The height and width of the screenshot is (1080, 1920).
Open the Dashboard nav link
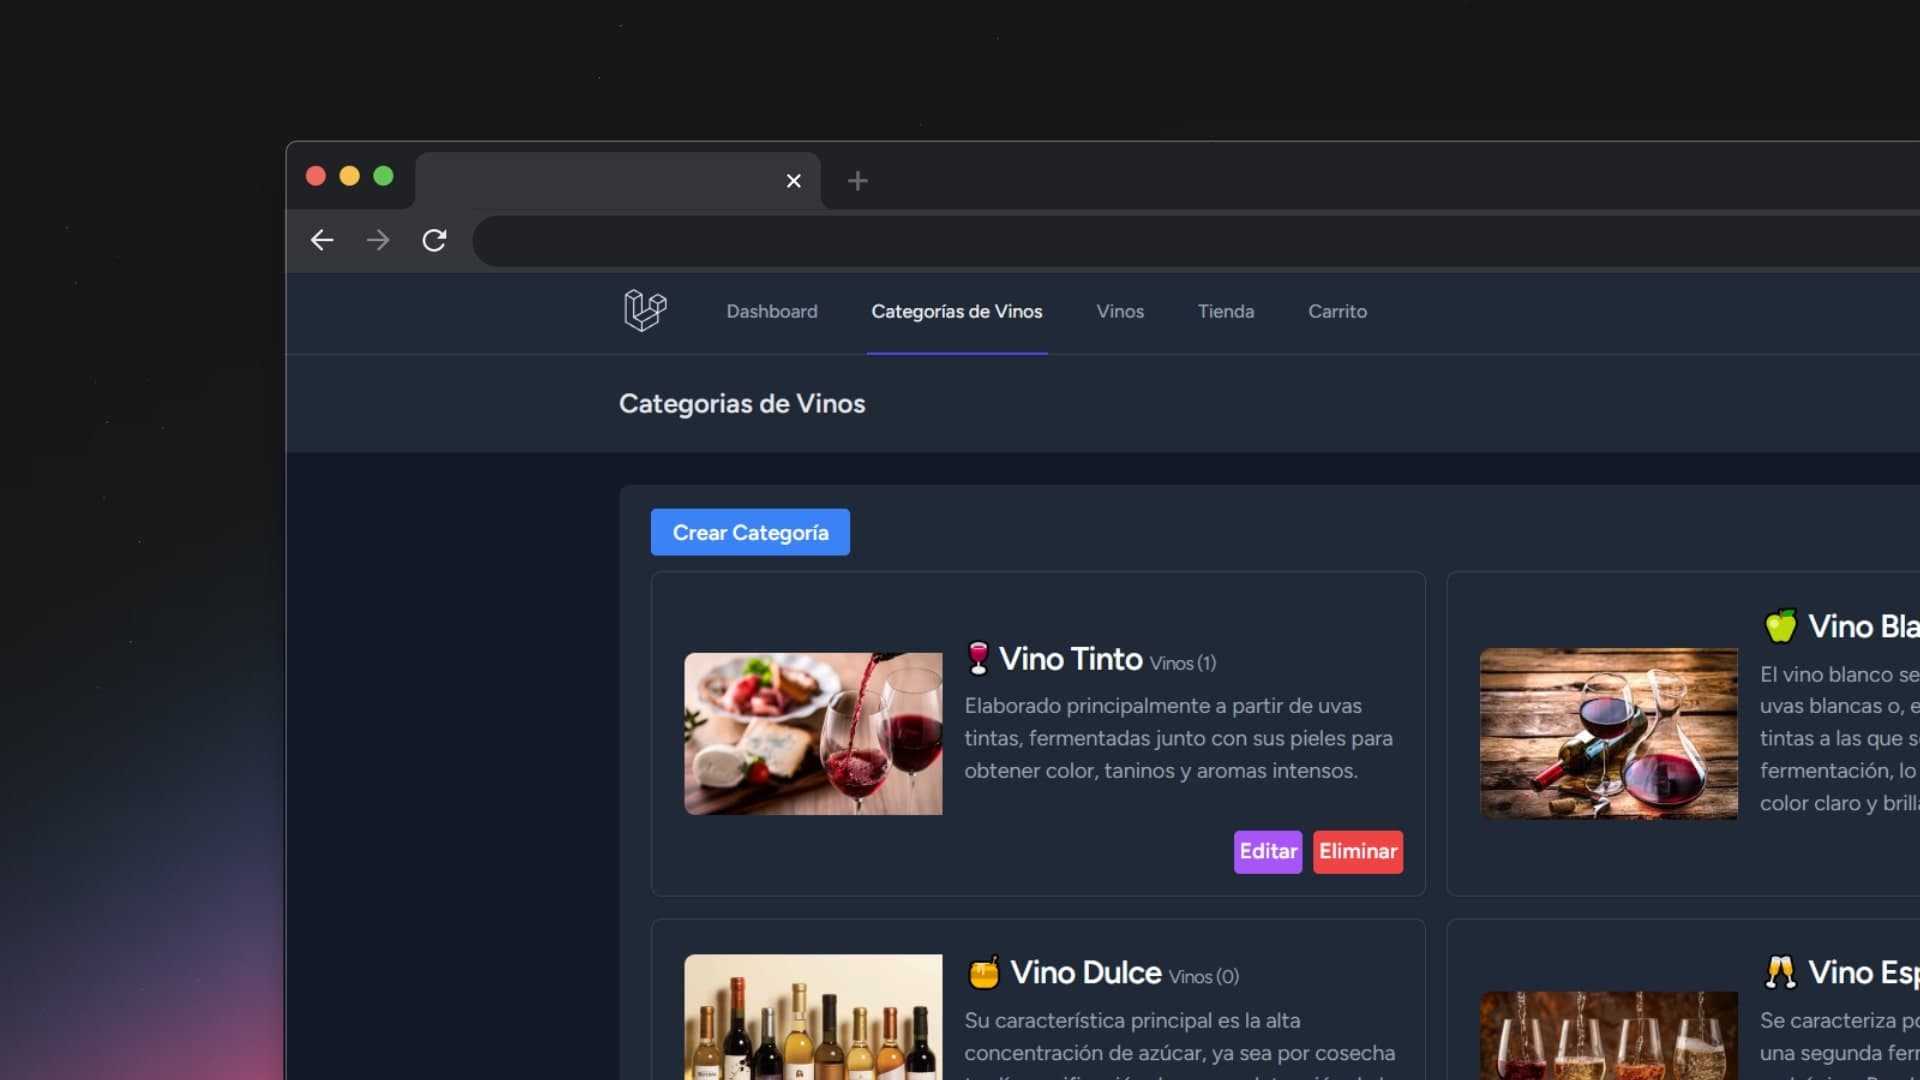coord(771,311)
